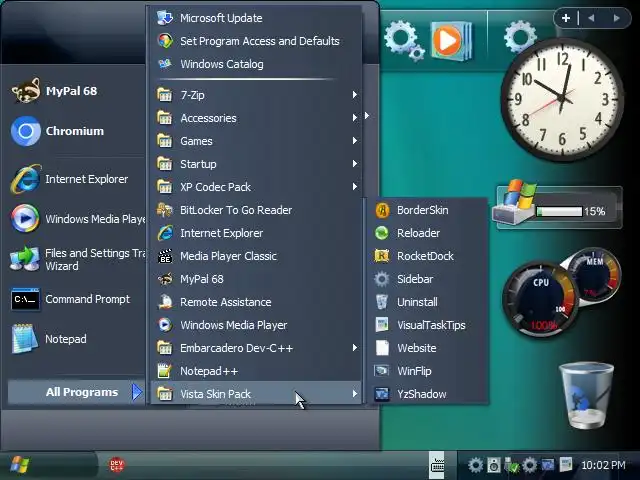The width and height of the screenshot is (640, 480).
Task: Click the taskbar clock showing 10:02 PM
Action: pyautogui.click(x=603, y=465)
